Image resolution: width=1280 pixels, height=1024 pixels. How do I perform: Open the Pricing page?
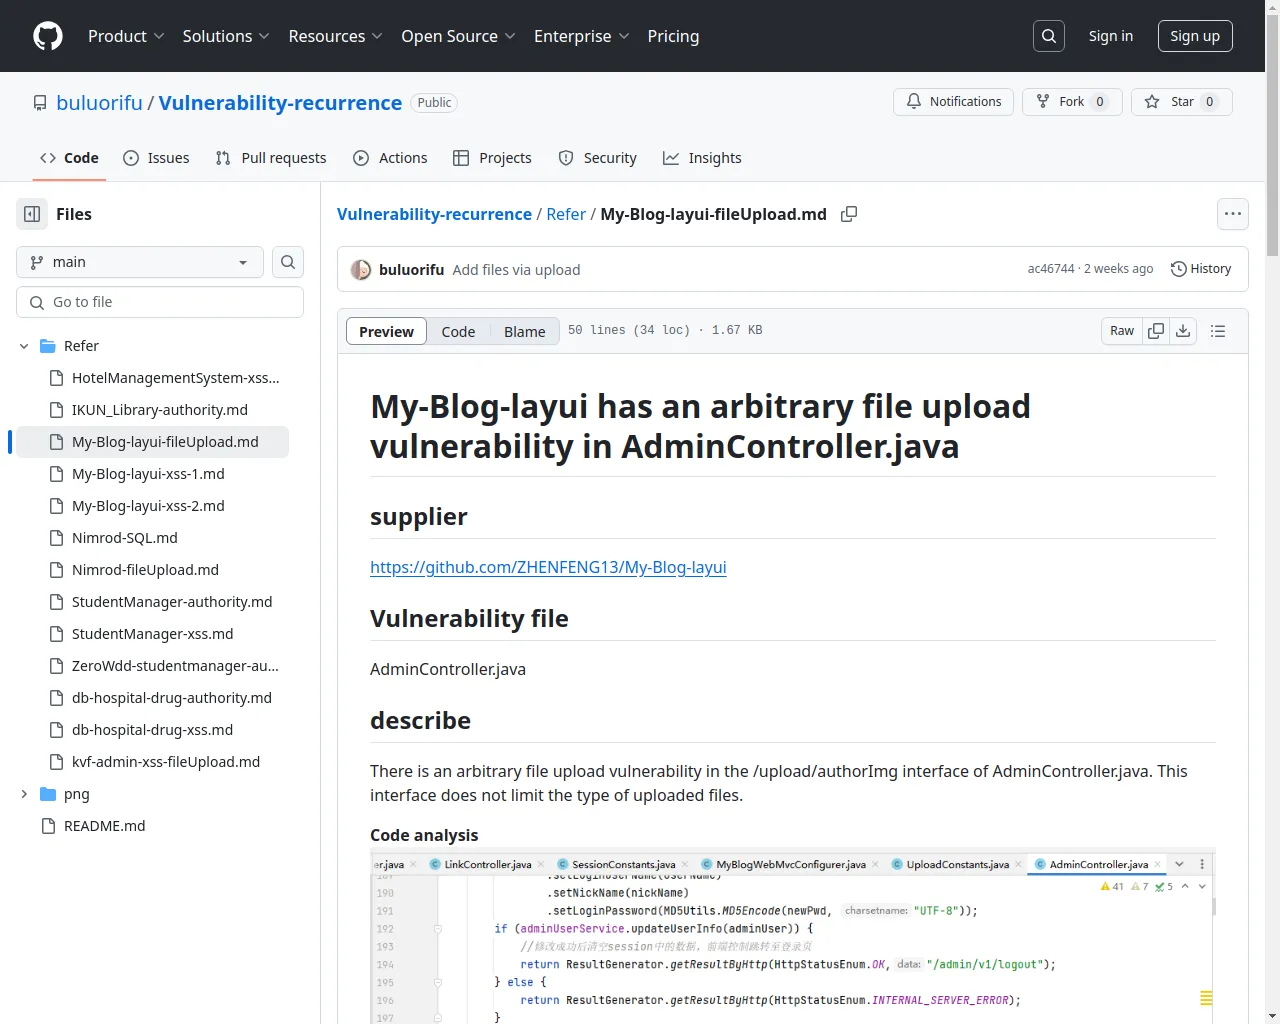673,36
